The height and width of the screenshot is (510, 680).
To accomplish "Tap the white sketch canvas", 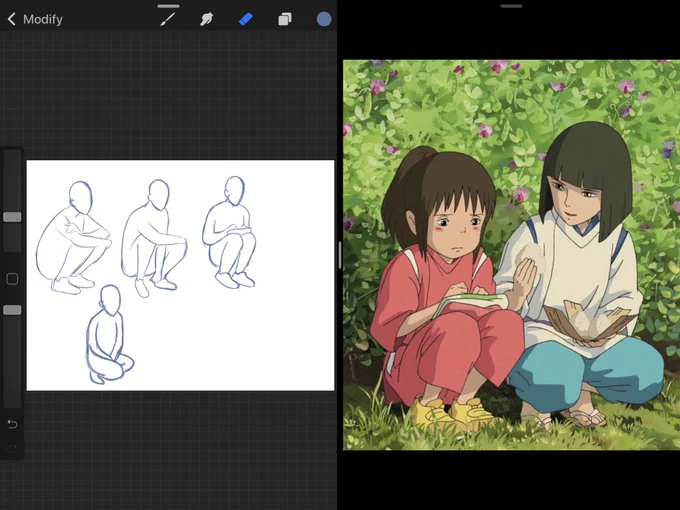I will (x=180, y=275).
